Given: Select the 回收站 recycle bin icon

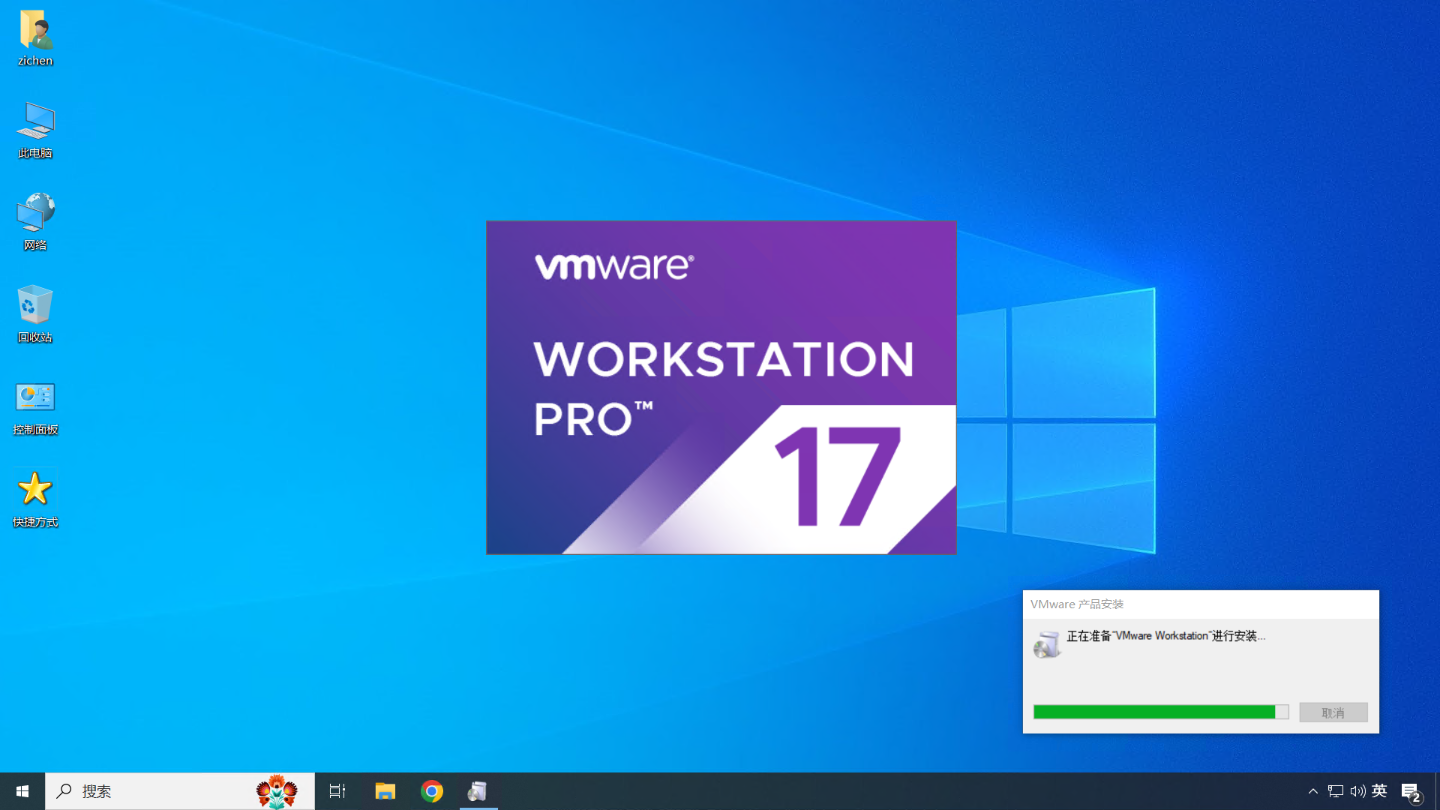Looking at the screenshot, I should point(35,314).
